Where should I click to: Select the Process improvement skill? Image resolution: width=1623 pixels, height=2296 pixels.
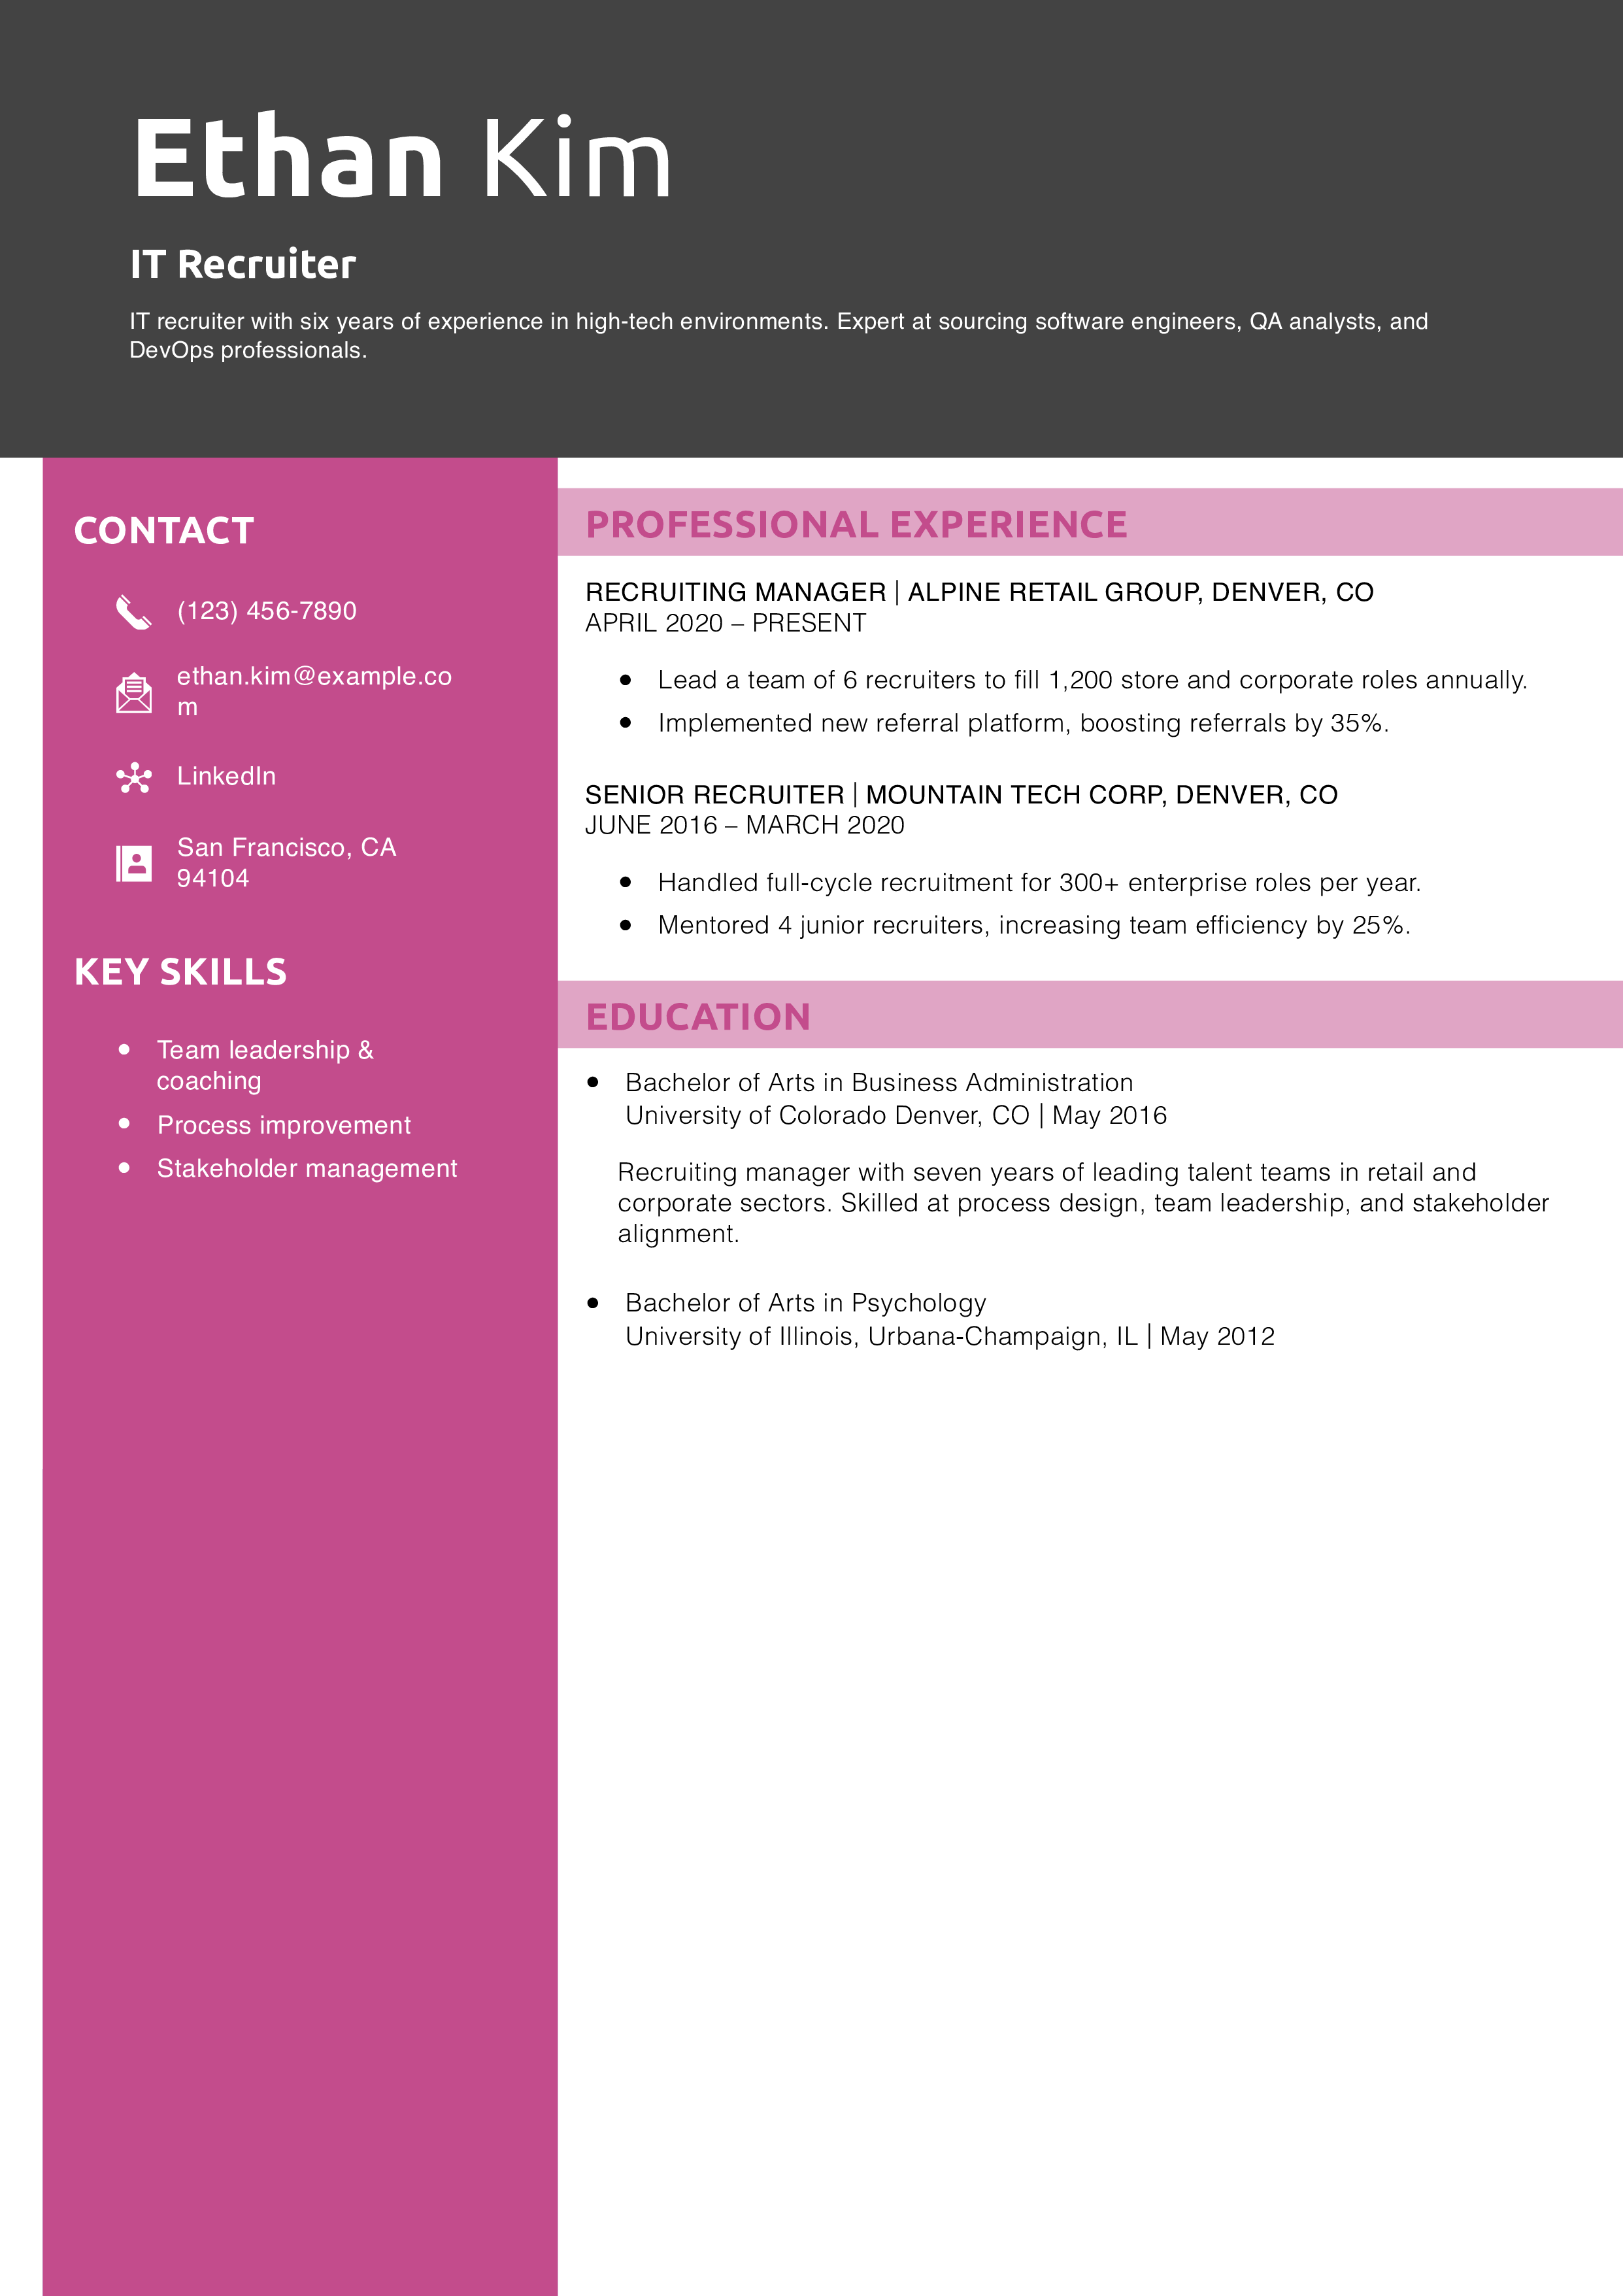pyautogui.click(x=284, y=1125)
